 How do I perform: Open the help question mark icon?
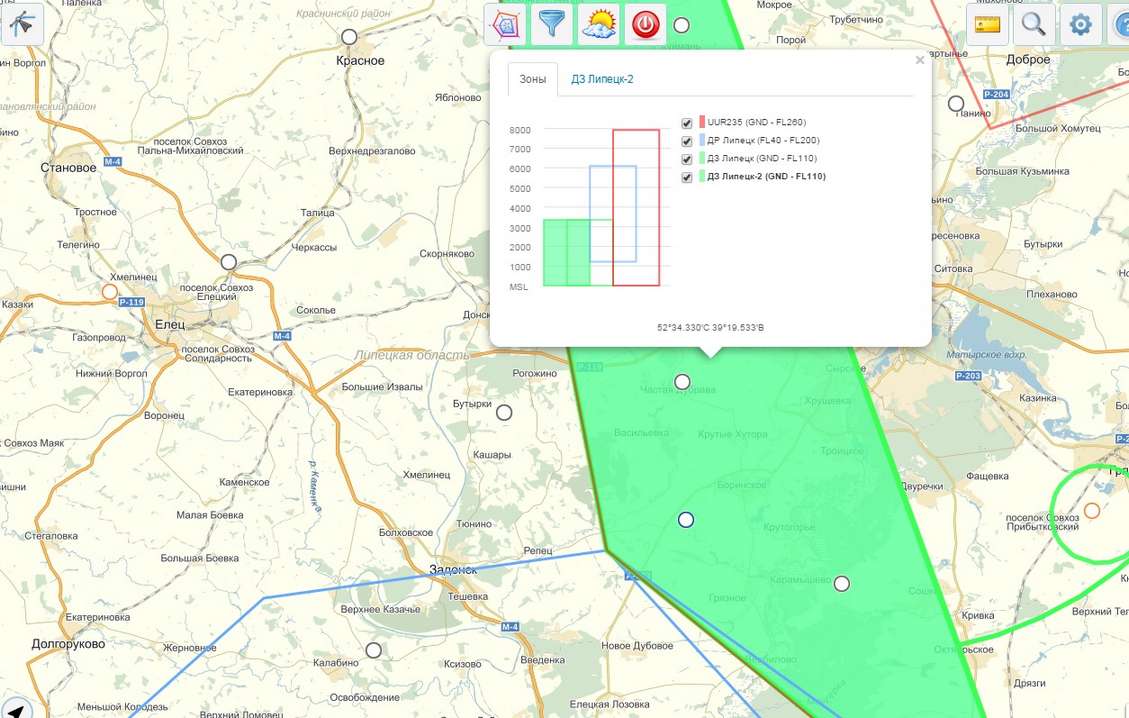tap(1121, 24)
